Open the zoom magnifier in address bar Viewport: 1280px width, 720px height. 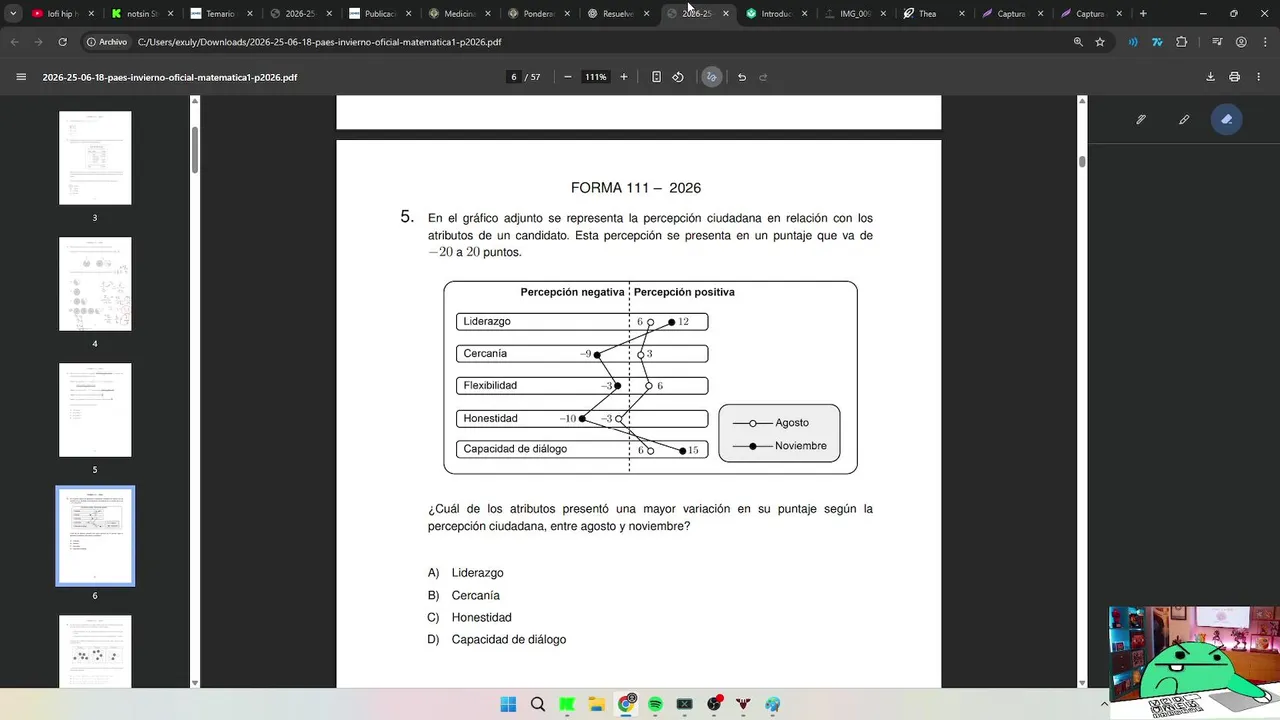(x=1078, y=42)
